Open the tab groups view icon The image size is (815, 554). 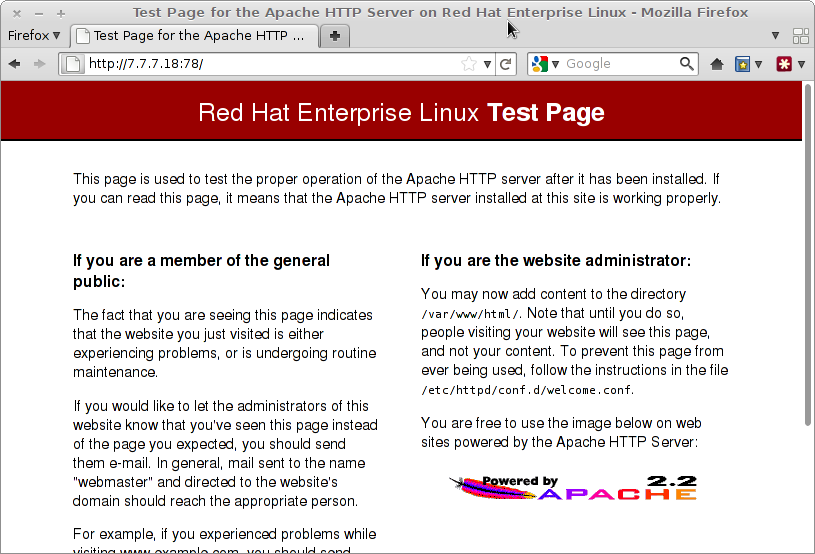coord(800,36)
